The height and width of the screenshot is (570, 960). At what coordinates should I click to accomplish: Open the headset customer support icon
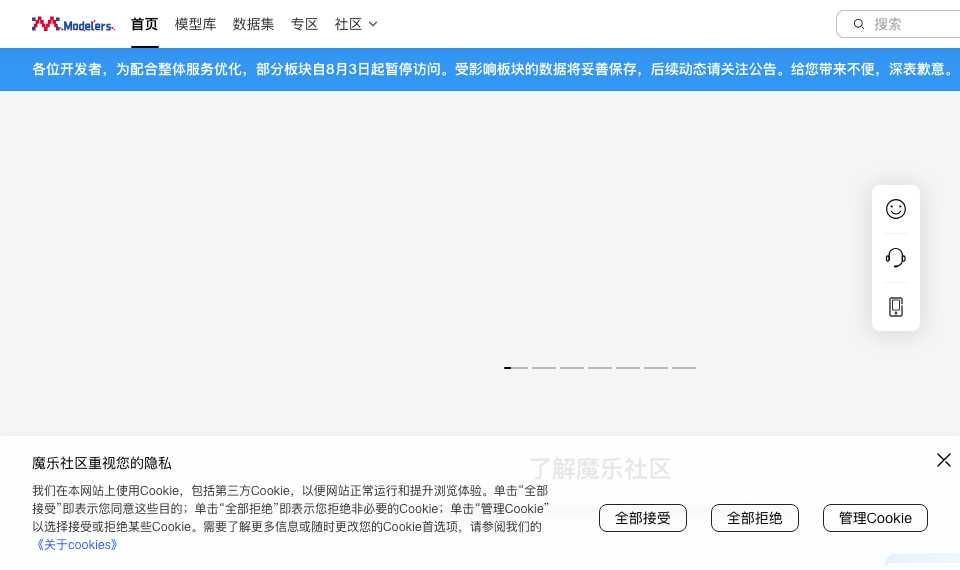tap(896, 258)
